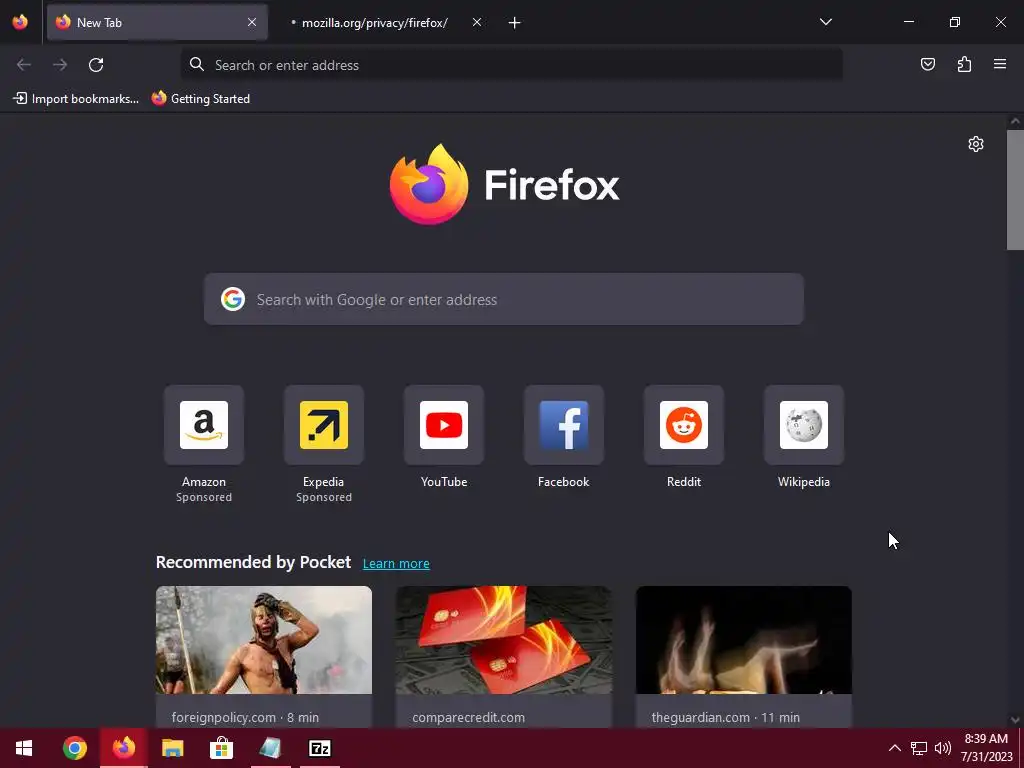Select the New Tab tab
This screenshot has width=1024, height=768.
coord(157,23)
